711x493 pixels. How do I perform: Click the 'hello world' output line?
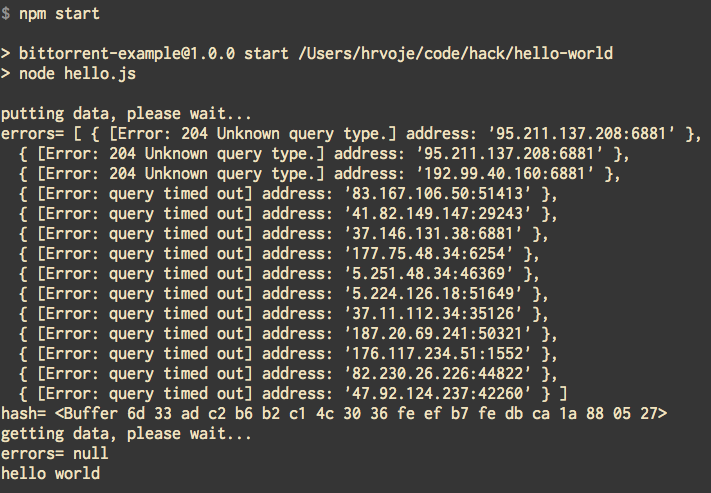[x=50, y=473]
